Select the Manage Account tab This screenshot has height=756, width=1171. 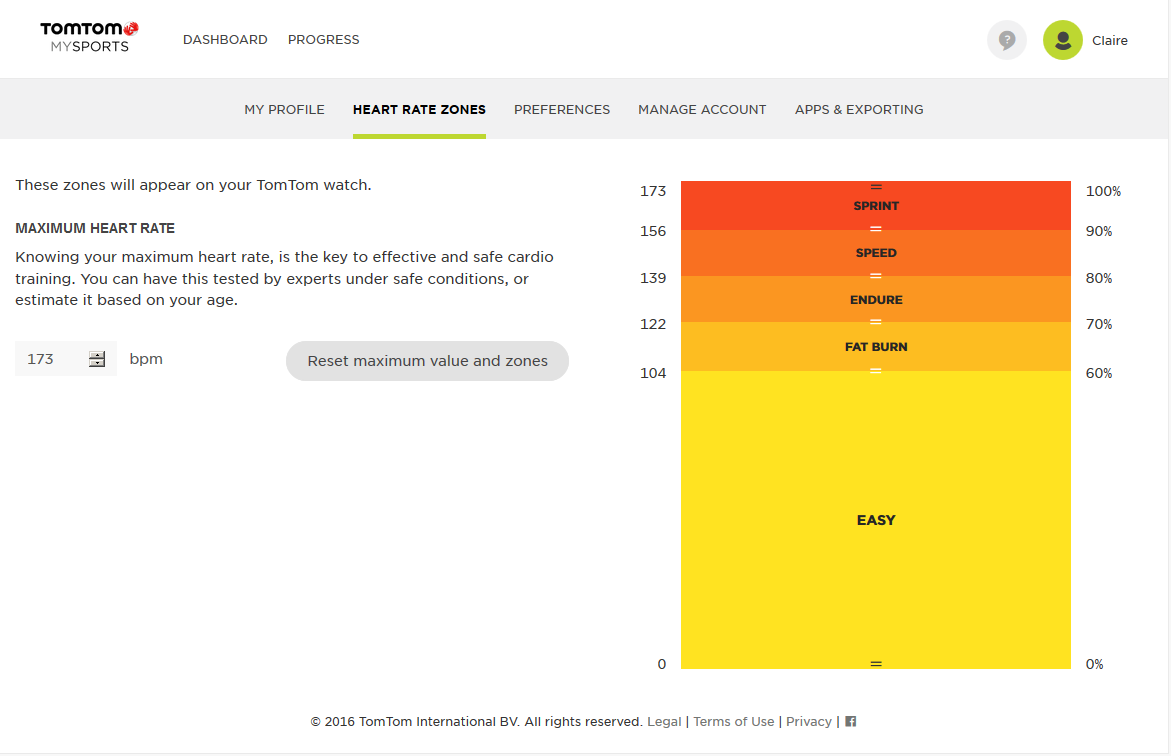pyautogui.click(x=702, y=110)
